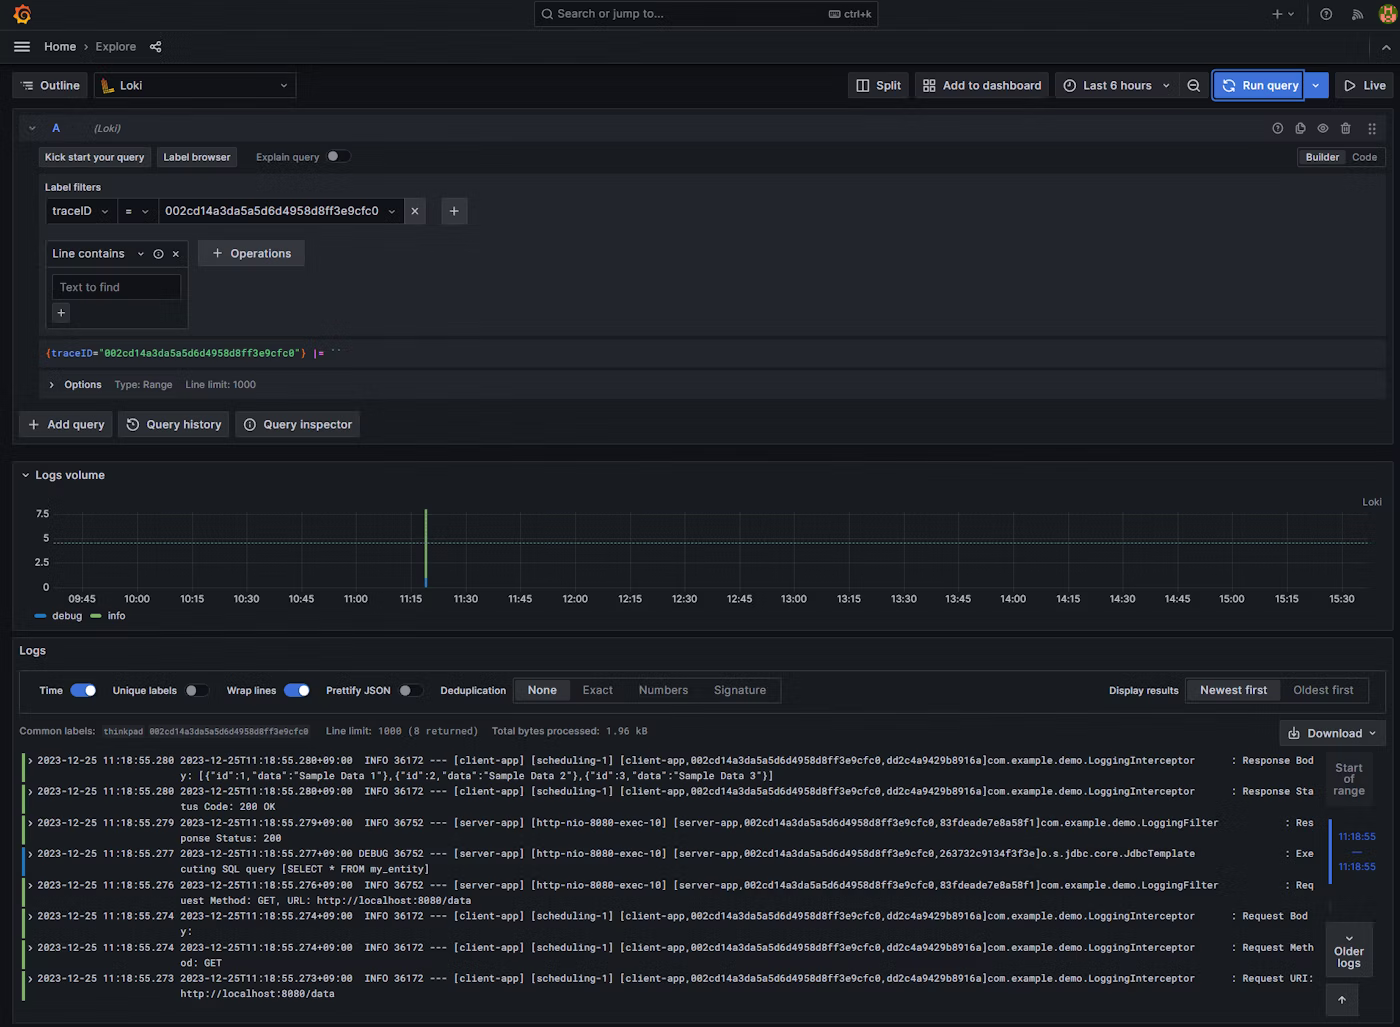Duplicate query A with copy icon

pyautogui.click(x=1300, y=128)
